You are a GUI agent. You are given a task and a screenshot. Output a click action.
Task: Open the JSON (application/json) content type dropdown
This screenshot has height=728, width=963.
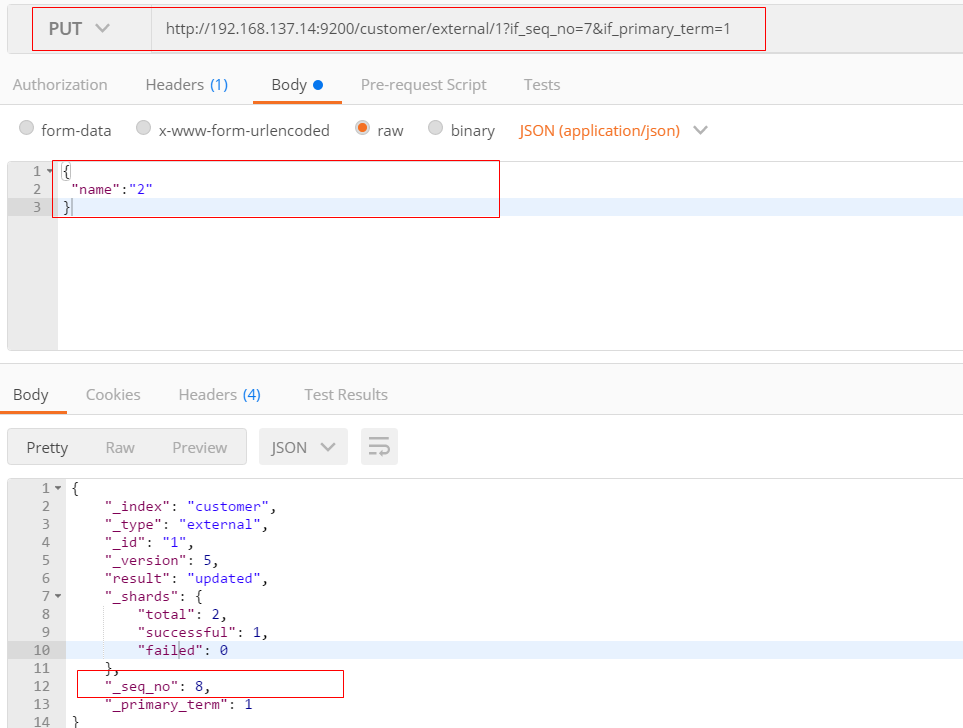613,130
